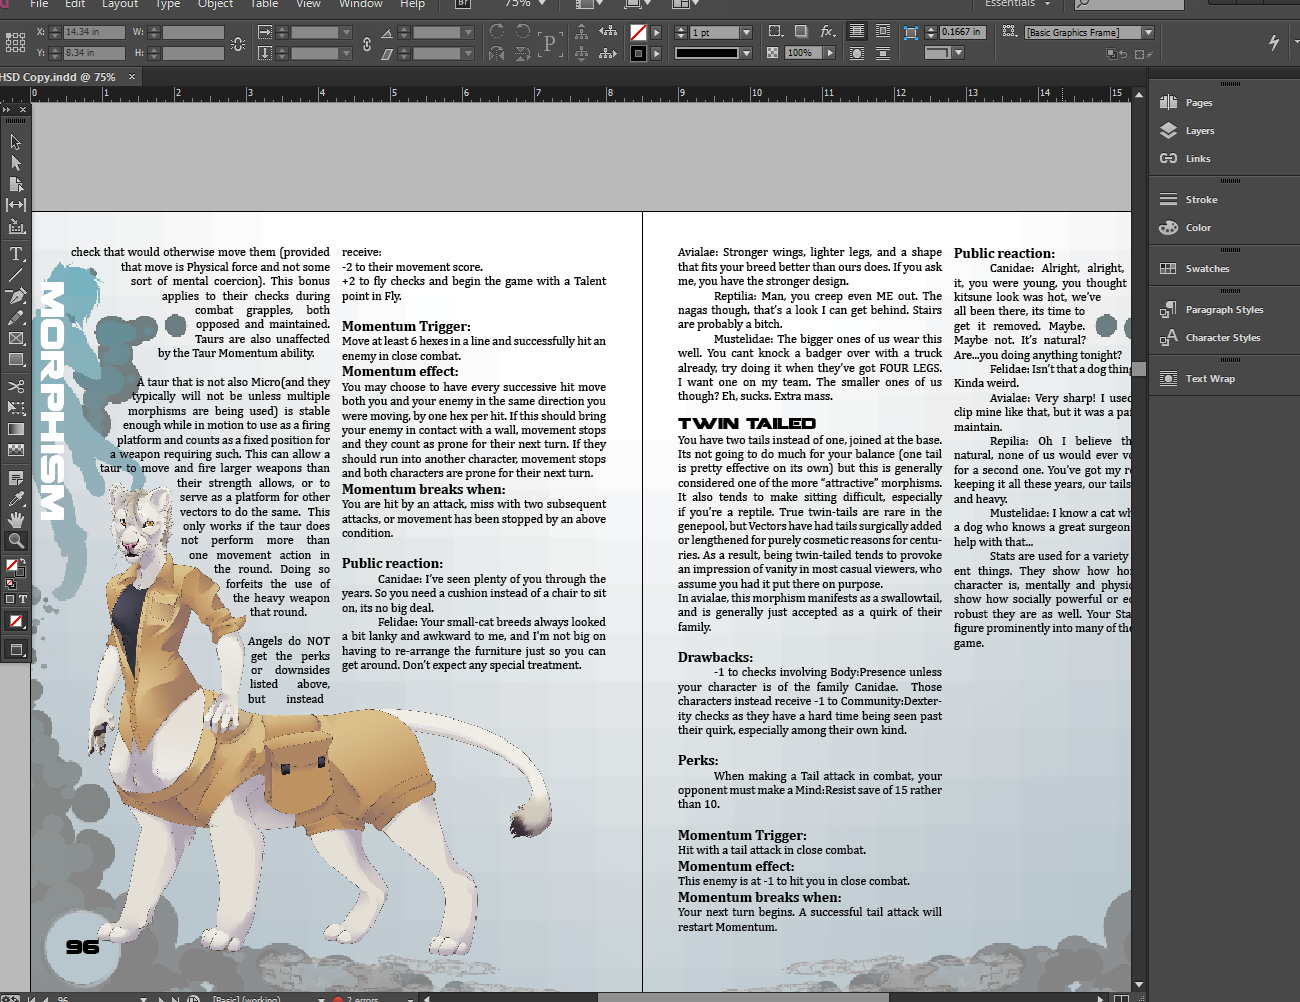Screen dimensions: 1300x1002
Task: Open the stroke weight dropdown
Action: pos(746,33)
